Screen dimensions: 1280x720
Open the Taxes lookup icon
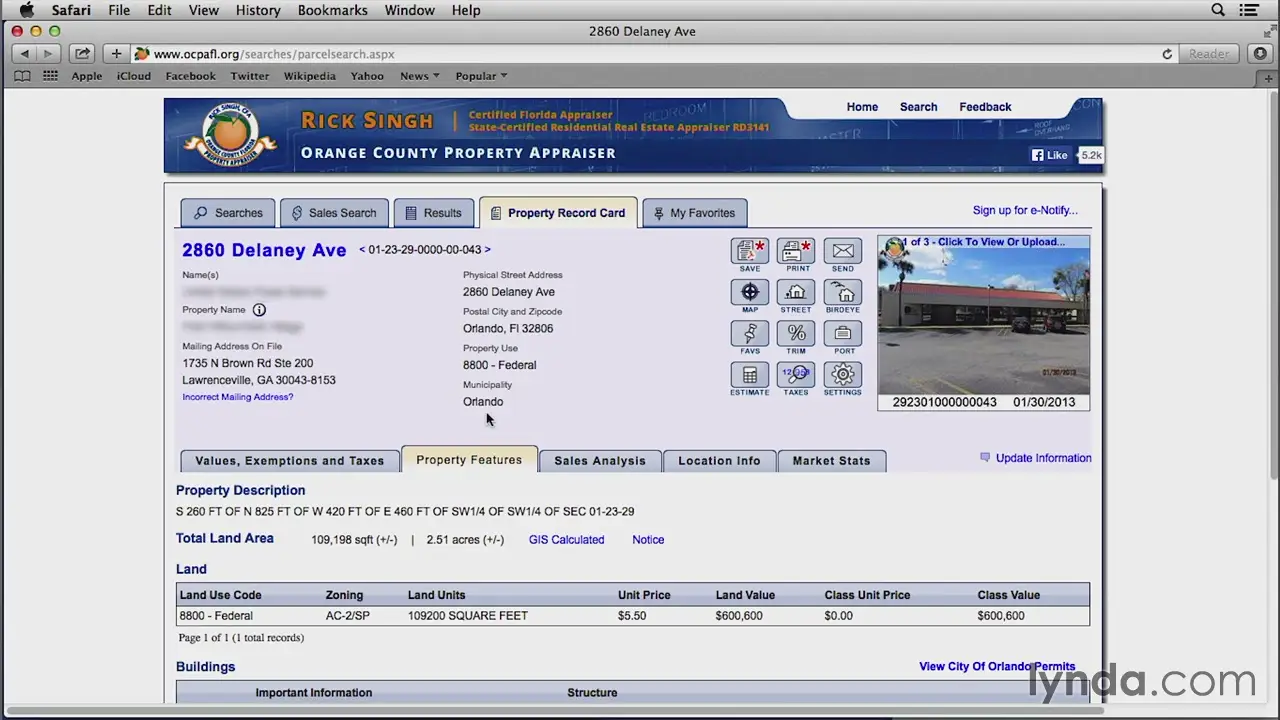click(x=796, y=374)
